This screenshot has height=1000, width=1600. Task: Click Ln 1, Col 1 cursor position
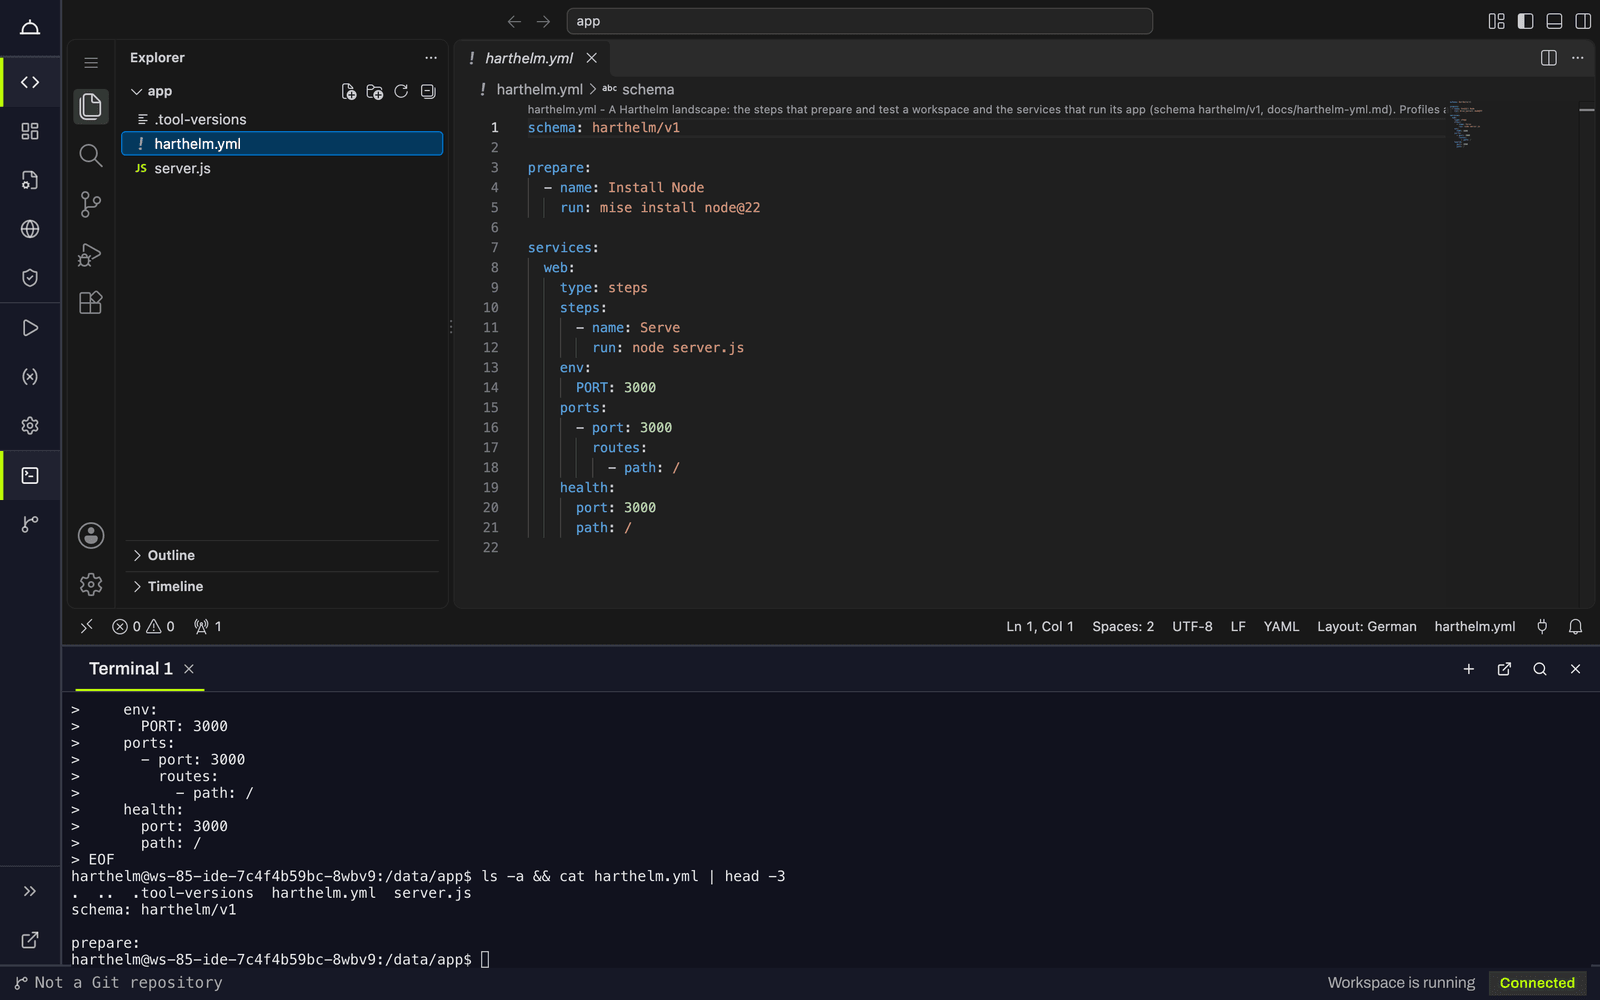click(x=1040, y=627)
